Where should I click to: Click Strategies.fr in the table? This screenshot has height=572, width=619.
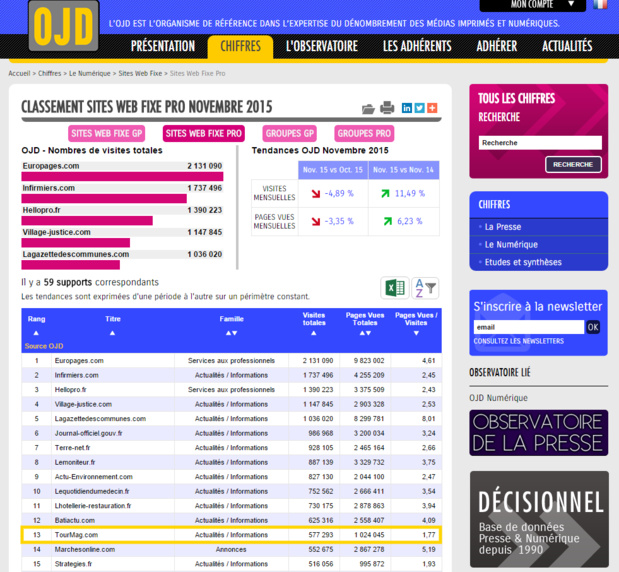[73, 564]
